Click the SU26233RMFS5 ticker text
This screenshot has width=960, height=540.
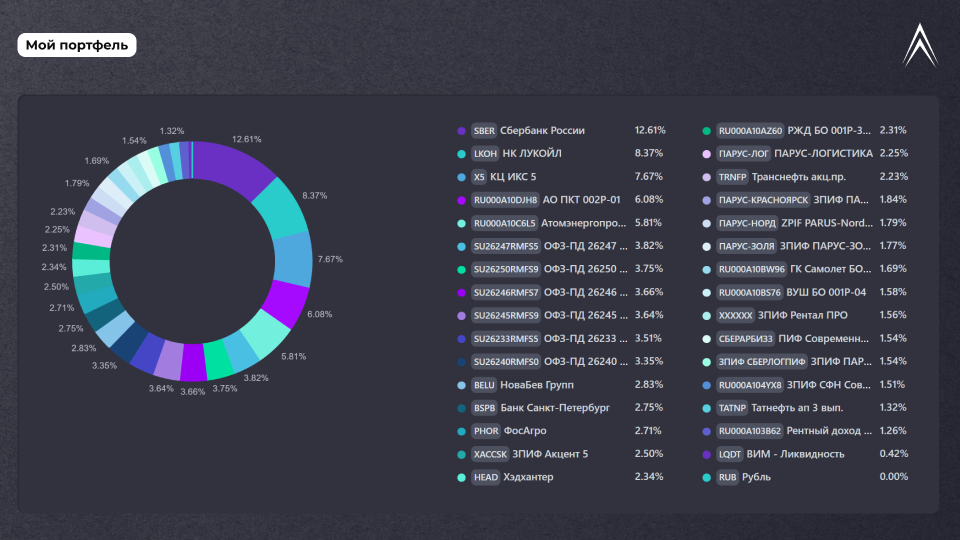pos(506,339)
